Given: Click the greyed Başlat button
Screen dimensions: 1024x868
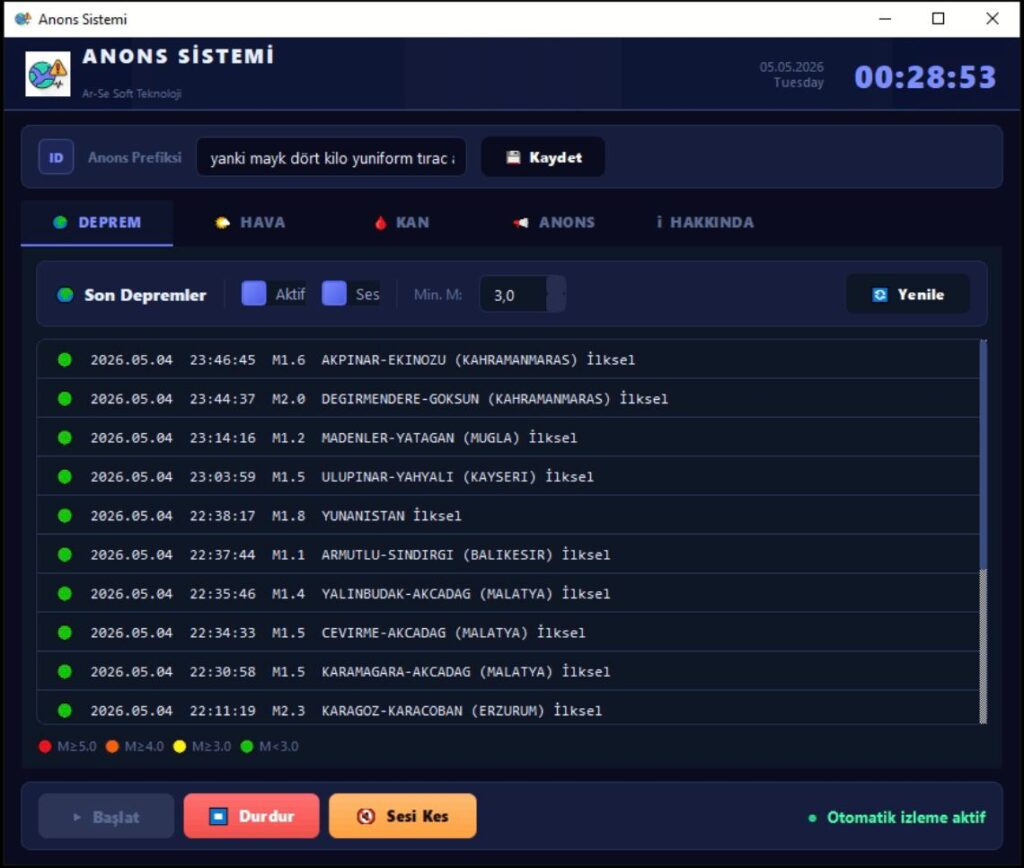Looking at the screenshot, I should [106, 817].
